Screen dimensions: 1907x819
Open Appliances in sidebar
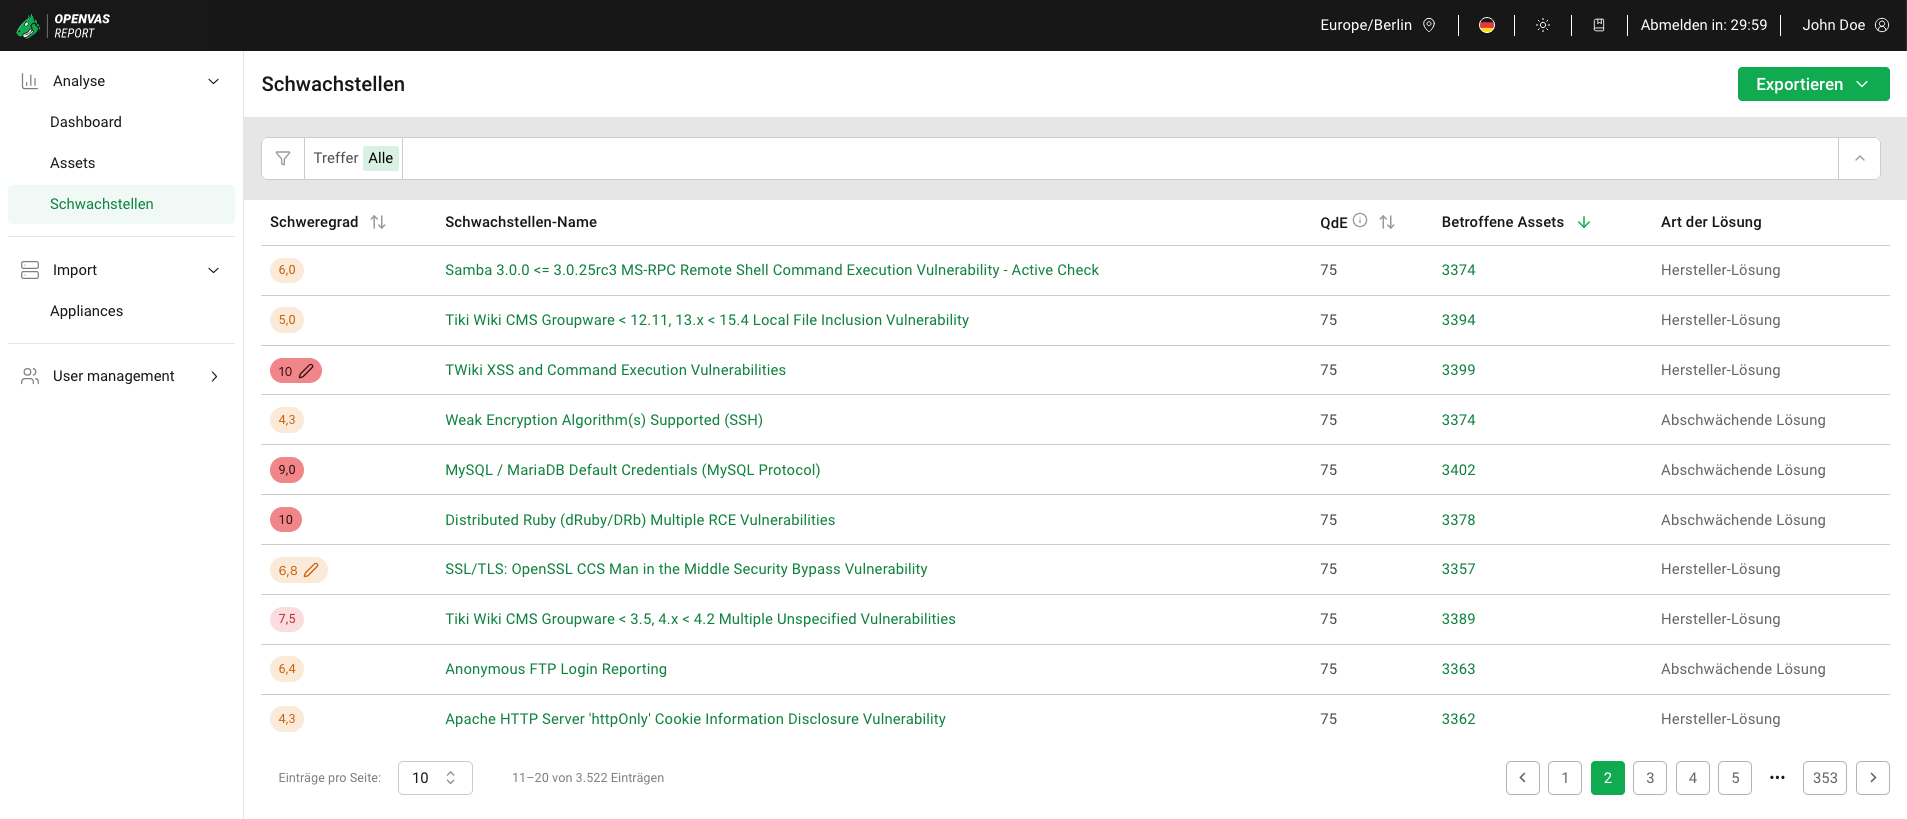(87, 311)
